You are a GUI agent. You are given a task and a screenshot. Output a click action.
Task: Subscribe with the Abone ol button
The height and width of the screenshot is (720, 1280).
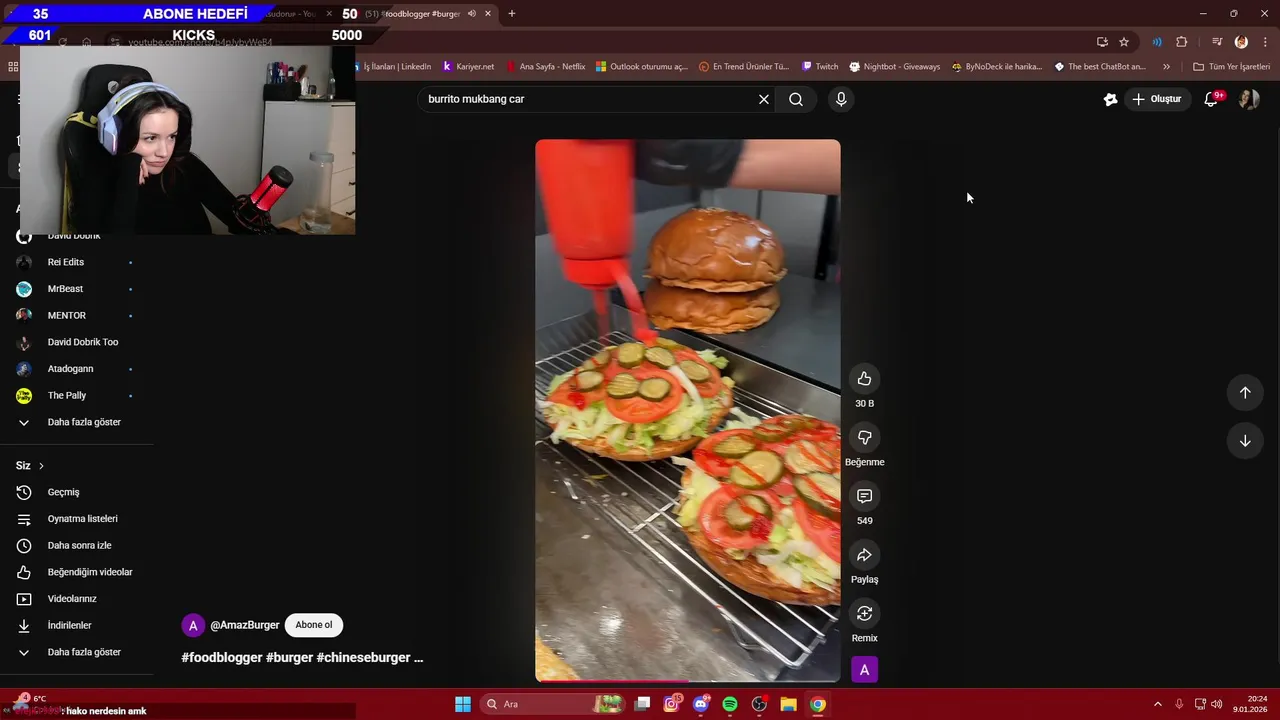(x=314, y=625)
